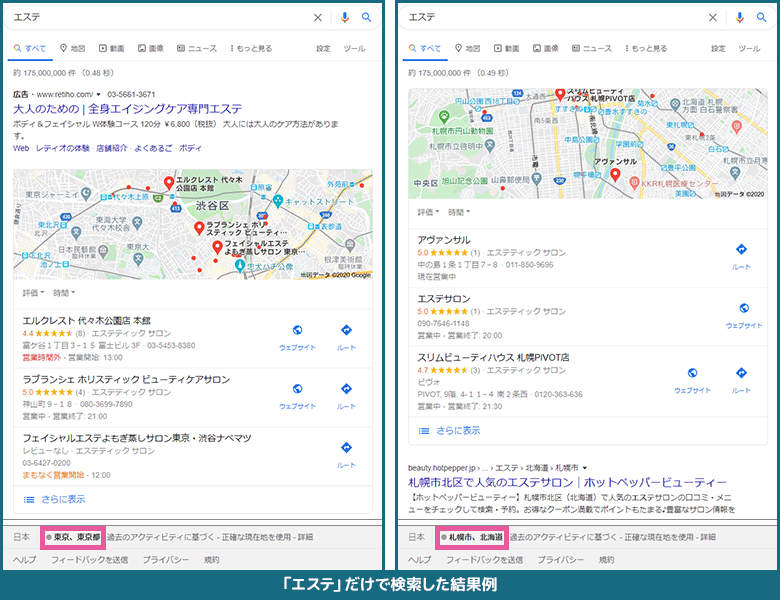Open dropdown arrow next to hotpepper breadcrumb
780x600 pixels.
(585, 468)
